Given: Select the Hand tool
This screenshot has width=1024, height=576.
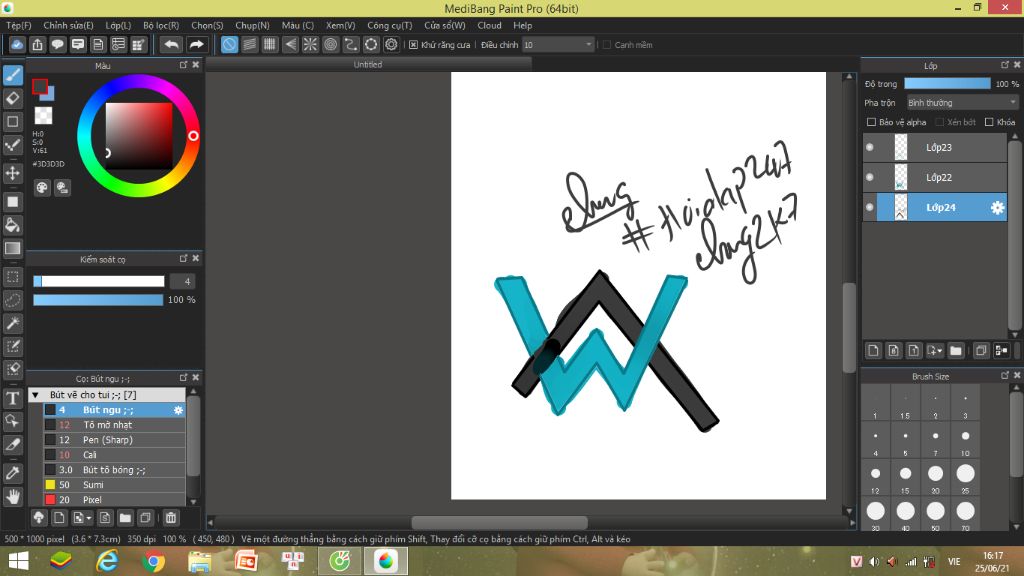Looking at the screenshot, I should point(12,496).
